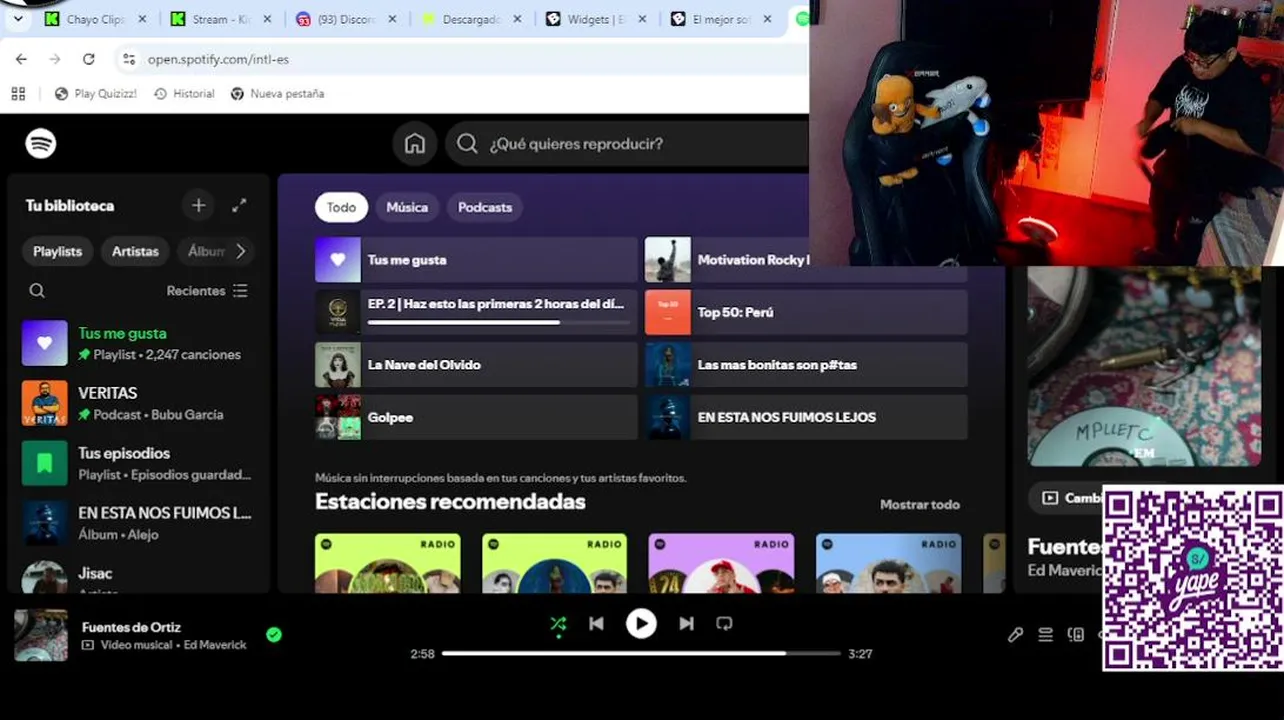Switch to the Descargado tab
The image size is (1284, 720).
471,19
